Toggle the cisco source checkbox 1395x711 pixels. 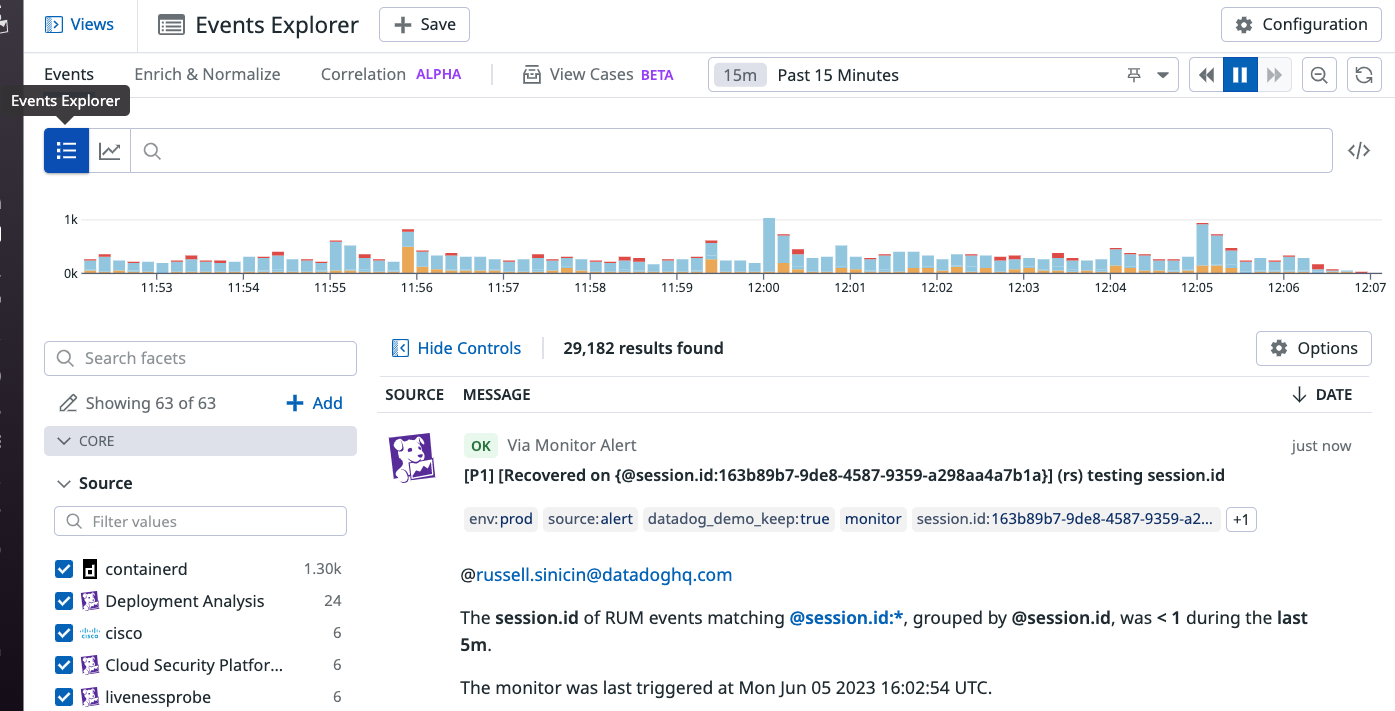pos(64,633)
